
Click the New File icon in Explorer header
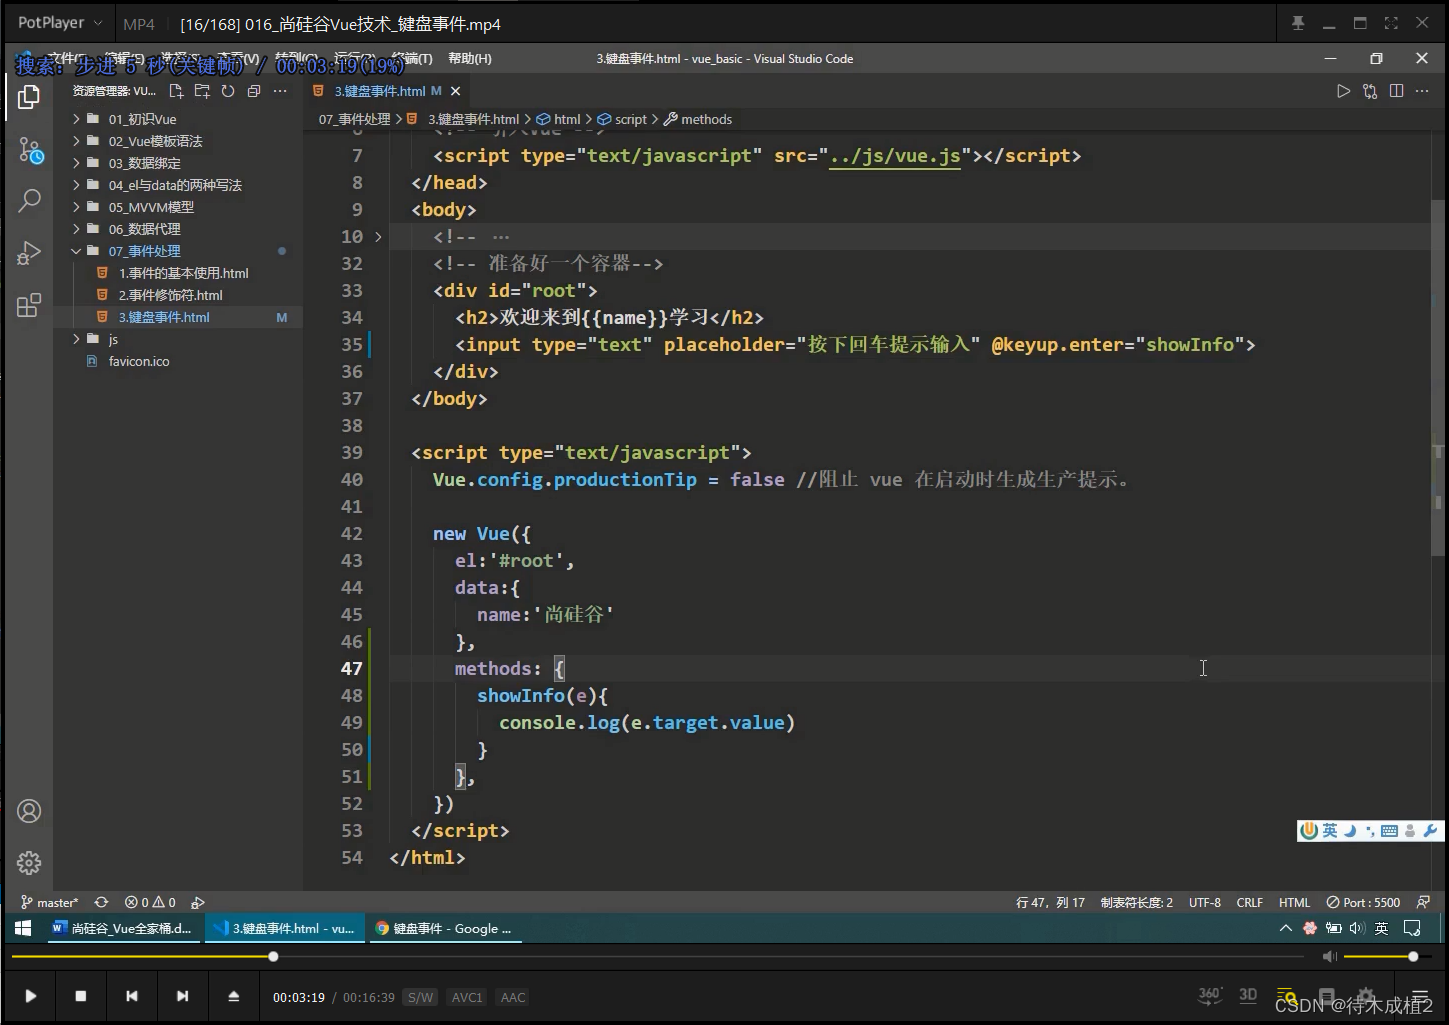176,91
